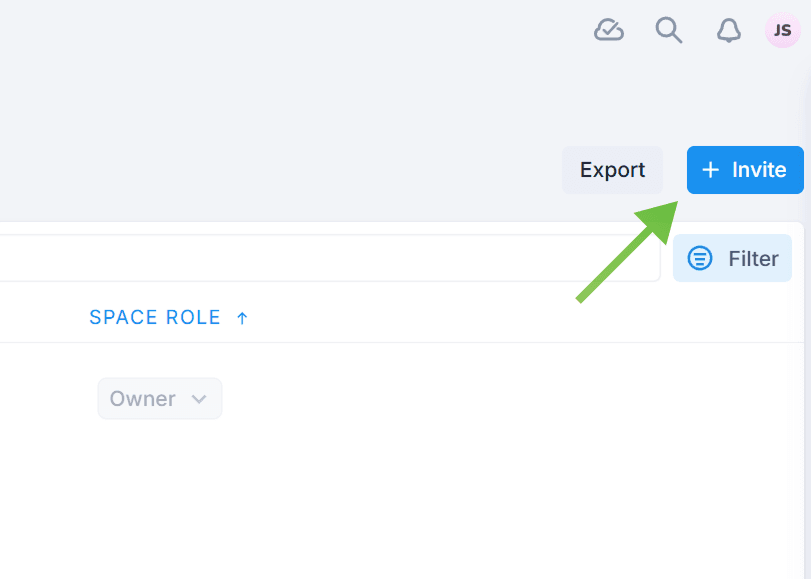This screenshot has width=811, height=579.
Task: Open search with the magnifier icon
Action: 668,30
